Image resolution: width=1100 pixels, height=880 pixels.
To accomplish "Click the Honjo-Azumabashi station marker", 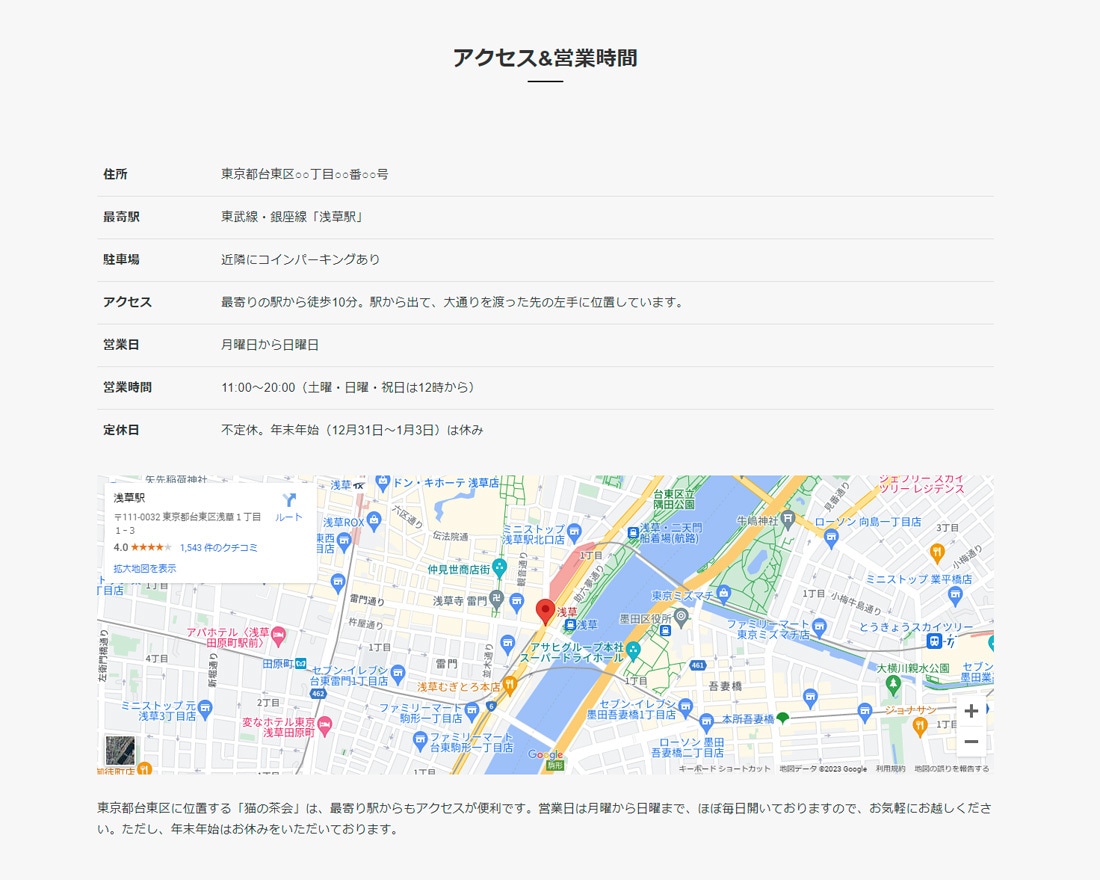I will pos(783,717).
